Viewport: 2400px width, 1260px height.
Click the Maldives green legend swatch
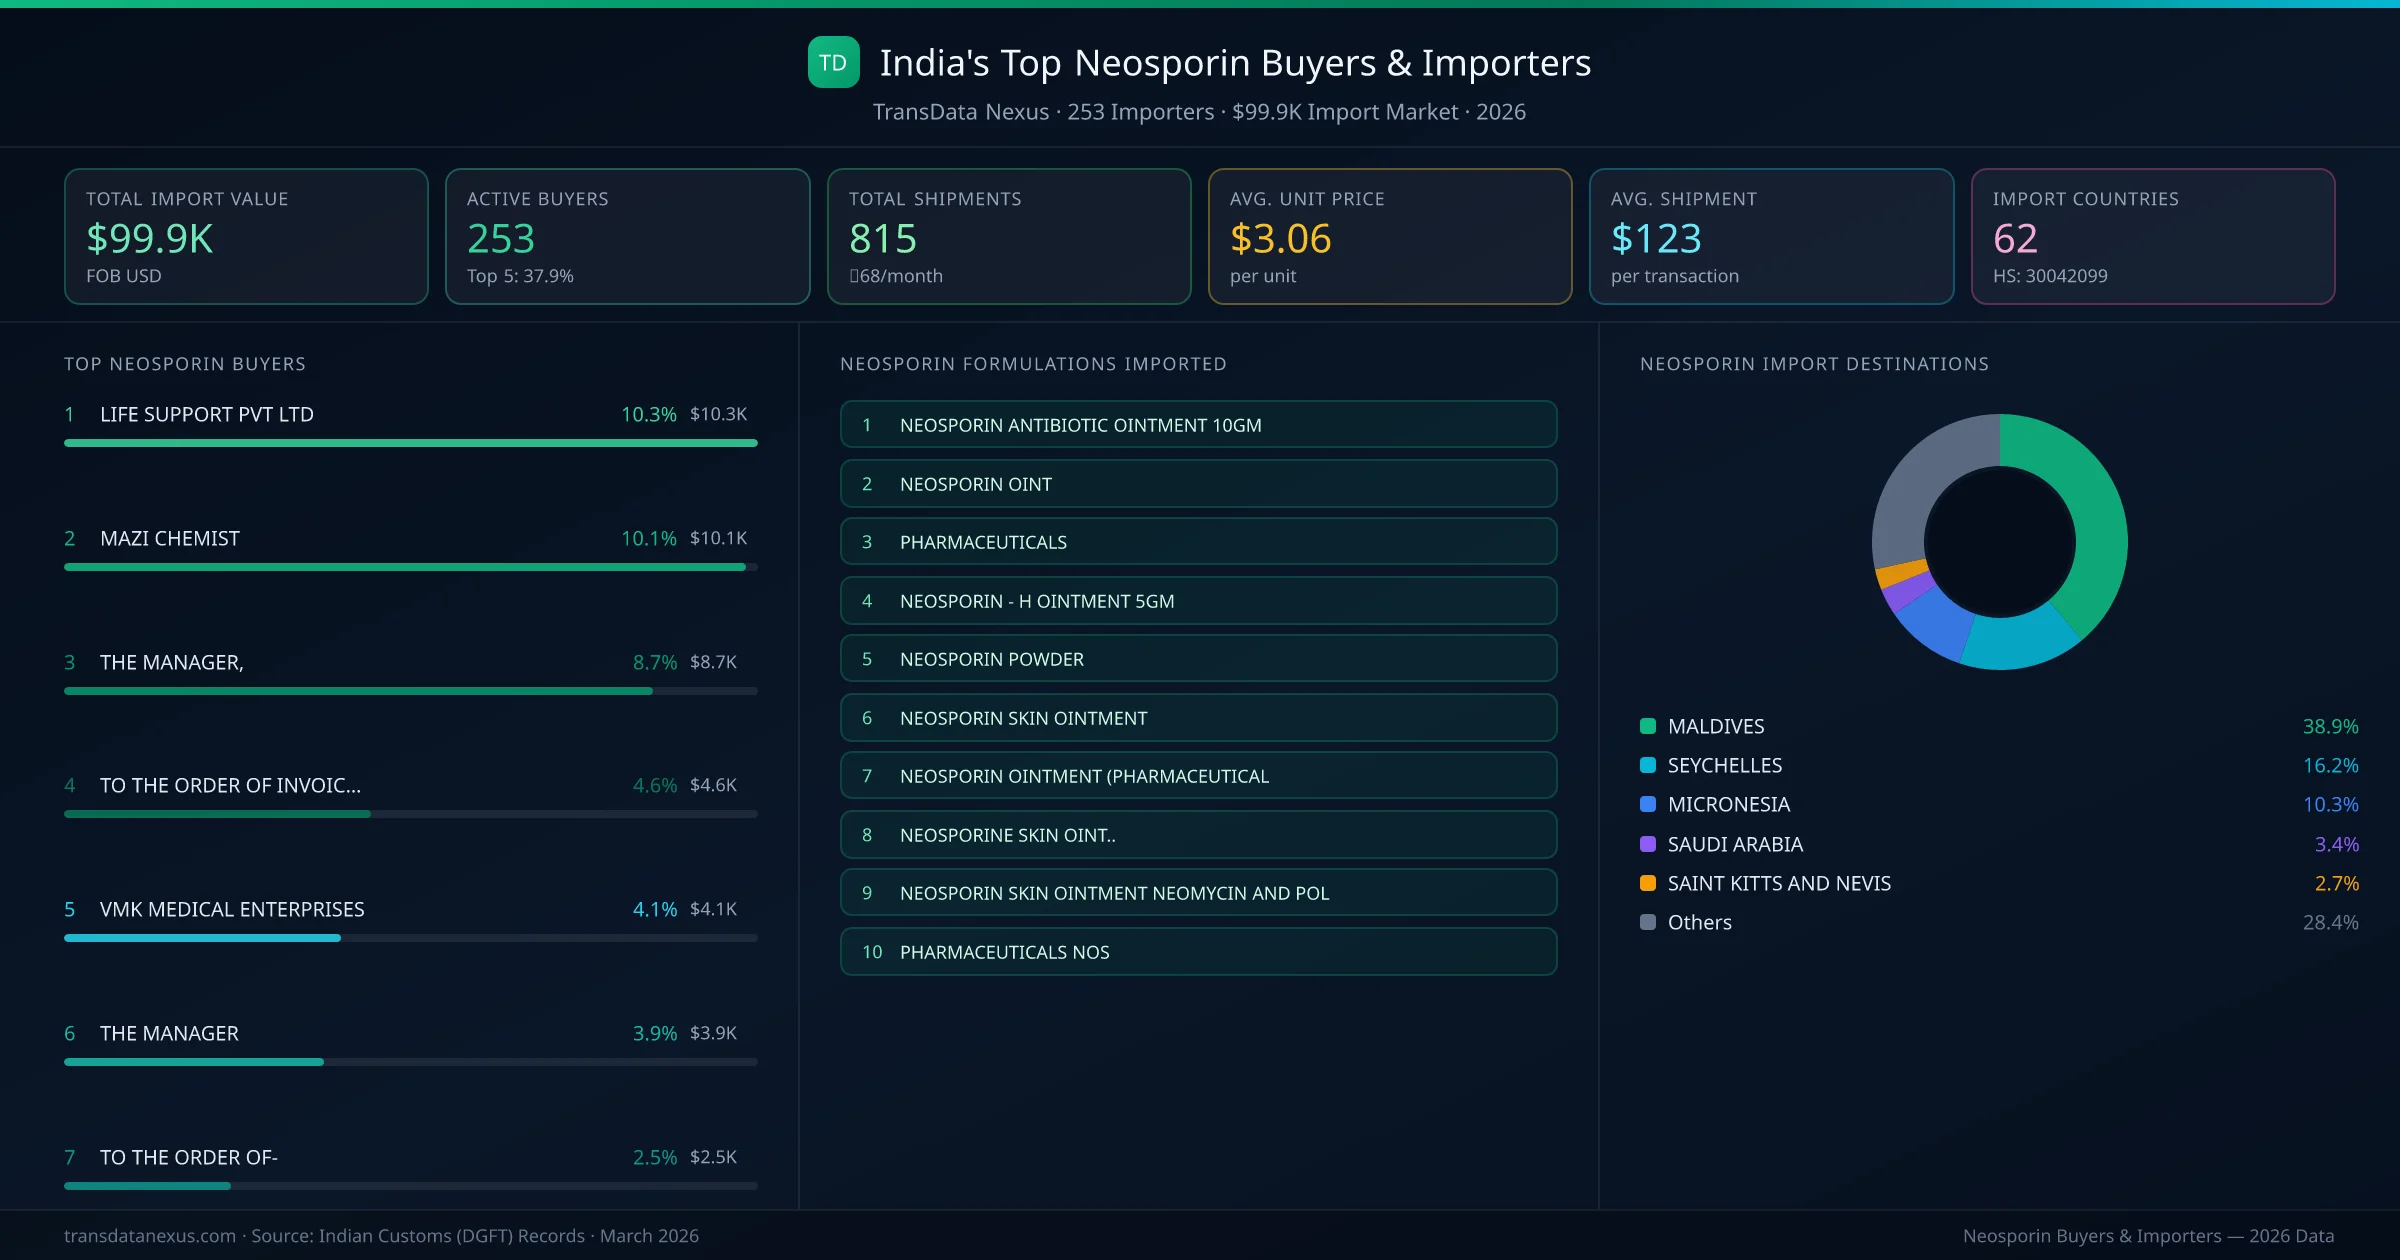[x=1648, y=726]
